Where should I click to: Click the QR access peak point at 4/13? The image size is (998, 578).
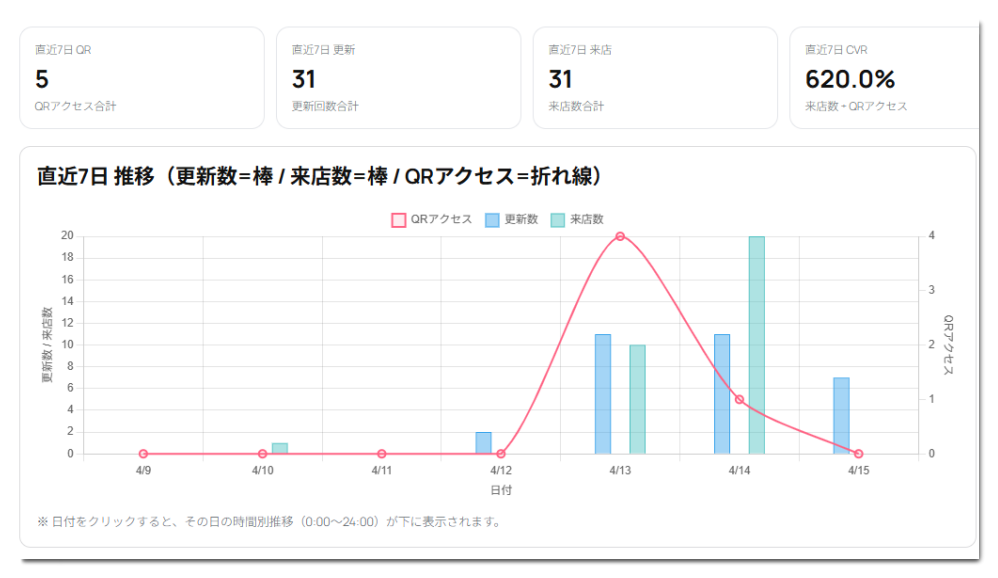point(620,236)
